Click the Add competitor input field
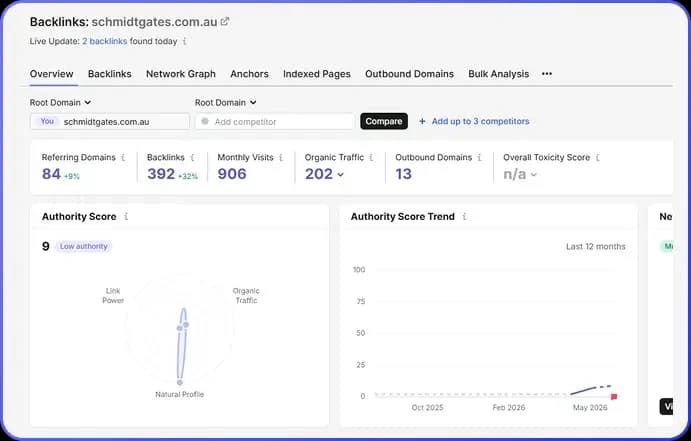The image size is (691, 441). point(275,122)
